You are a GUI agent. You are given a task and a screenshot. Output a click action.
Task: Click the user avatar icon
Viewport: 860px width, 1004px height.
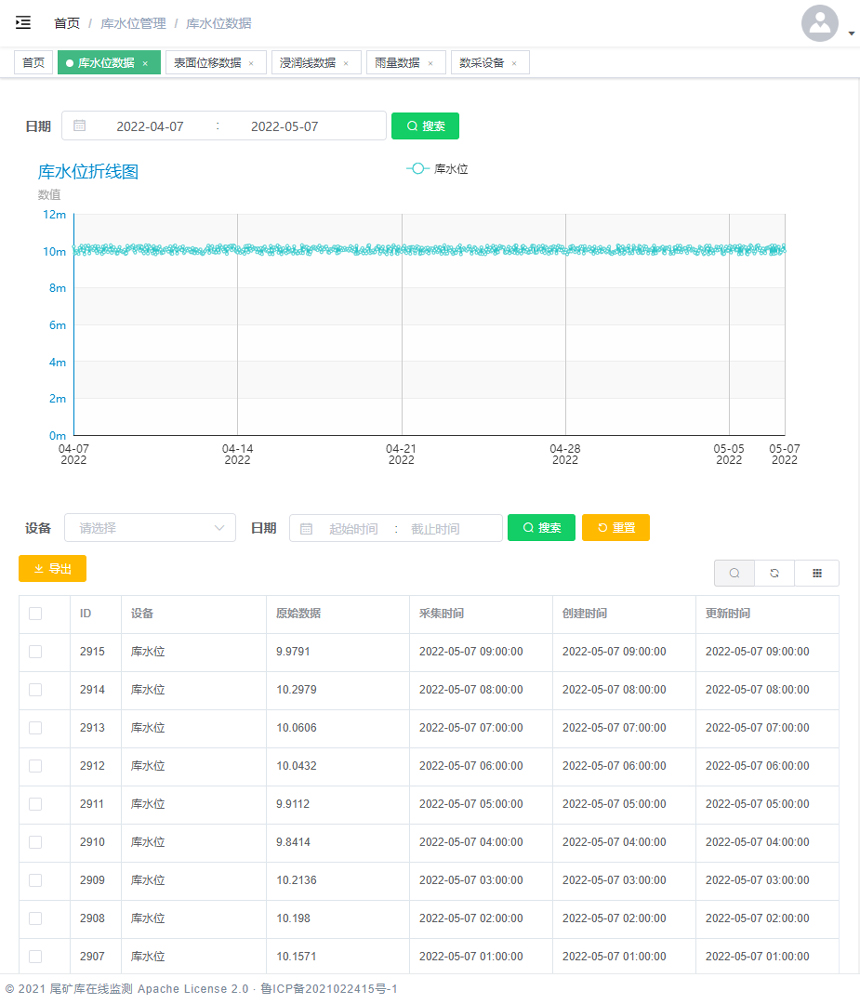(819, 23)
